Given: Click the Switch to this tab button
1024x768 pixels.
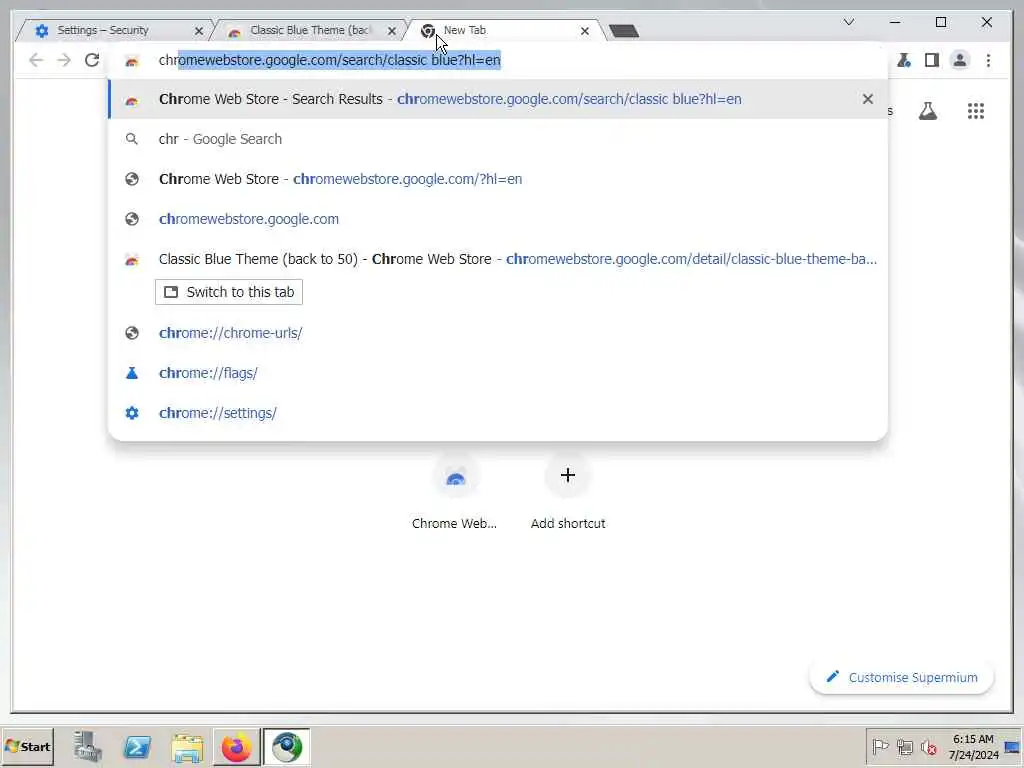Looking at the screenshot, I should (229, 292).
